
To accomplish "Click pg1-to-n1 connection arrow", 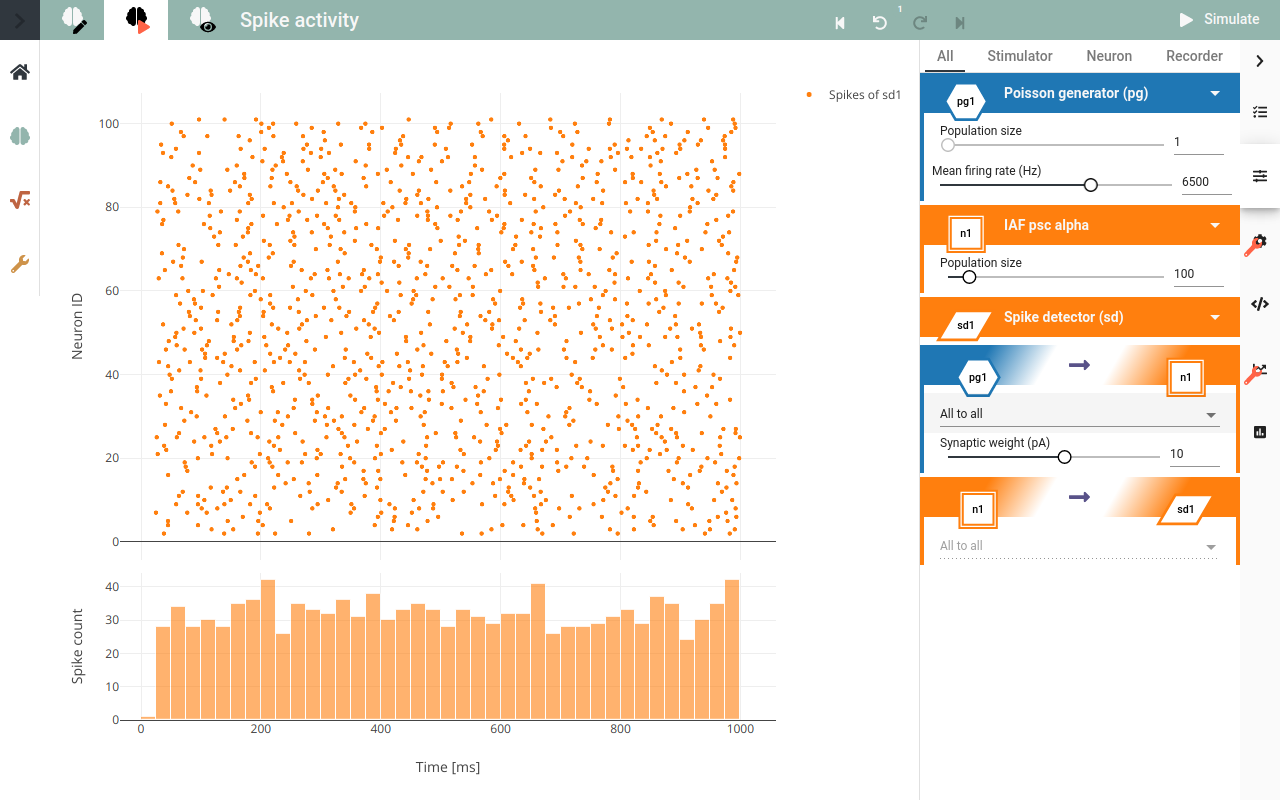I will pyautogui.click(x=1079, y=365).
